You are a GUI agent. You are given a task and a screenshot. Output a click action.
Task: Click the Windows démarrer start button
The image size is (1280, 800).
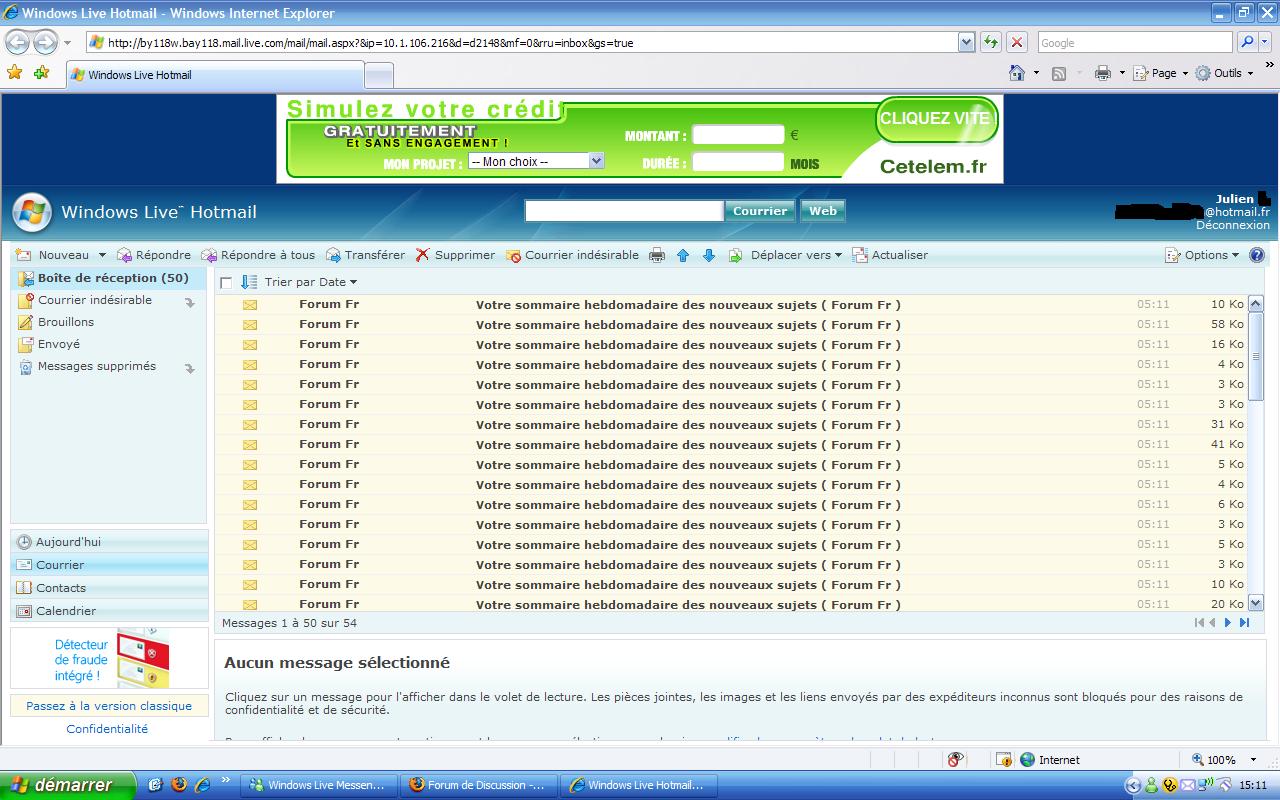click(x=66, y=785)
